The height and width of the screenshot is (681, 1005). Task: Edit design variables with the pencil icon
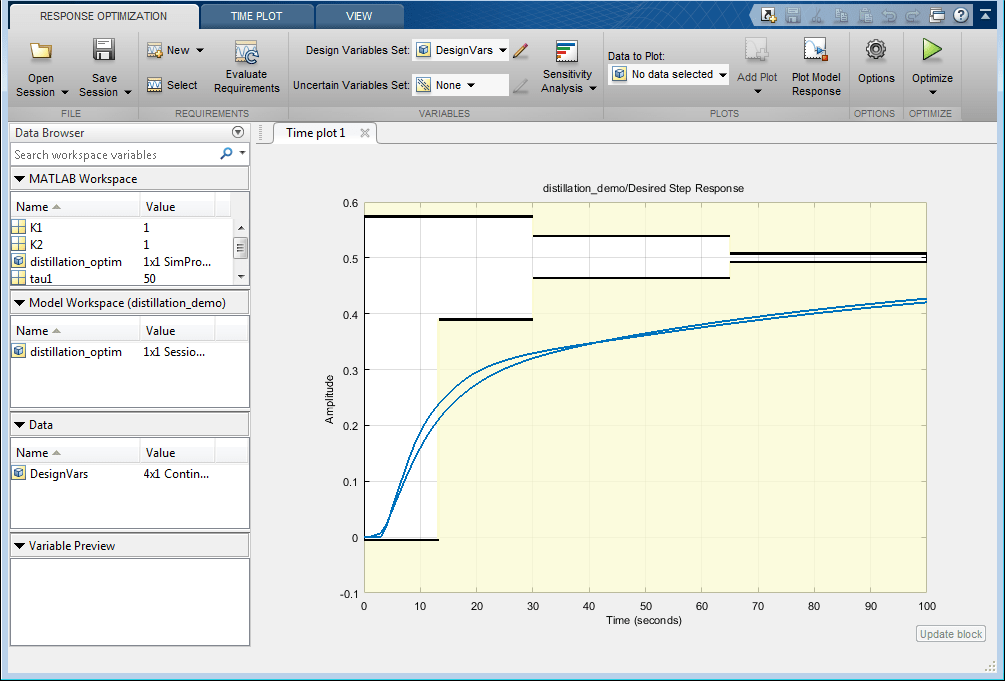pyautogui.click(x=520, y=50)
